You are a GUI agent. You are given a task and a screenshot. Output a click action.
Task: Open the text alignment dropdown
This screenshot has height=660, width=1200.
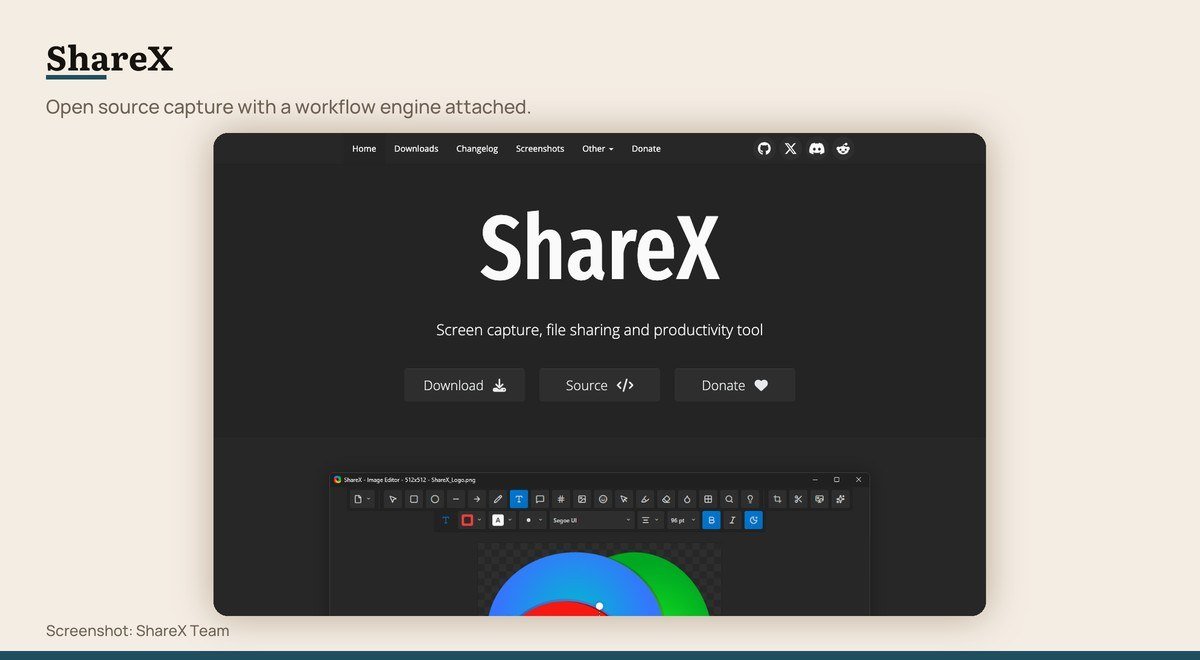click(650, 520)
